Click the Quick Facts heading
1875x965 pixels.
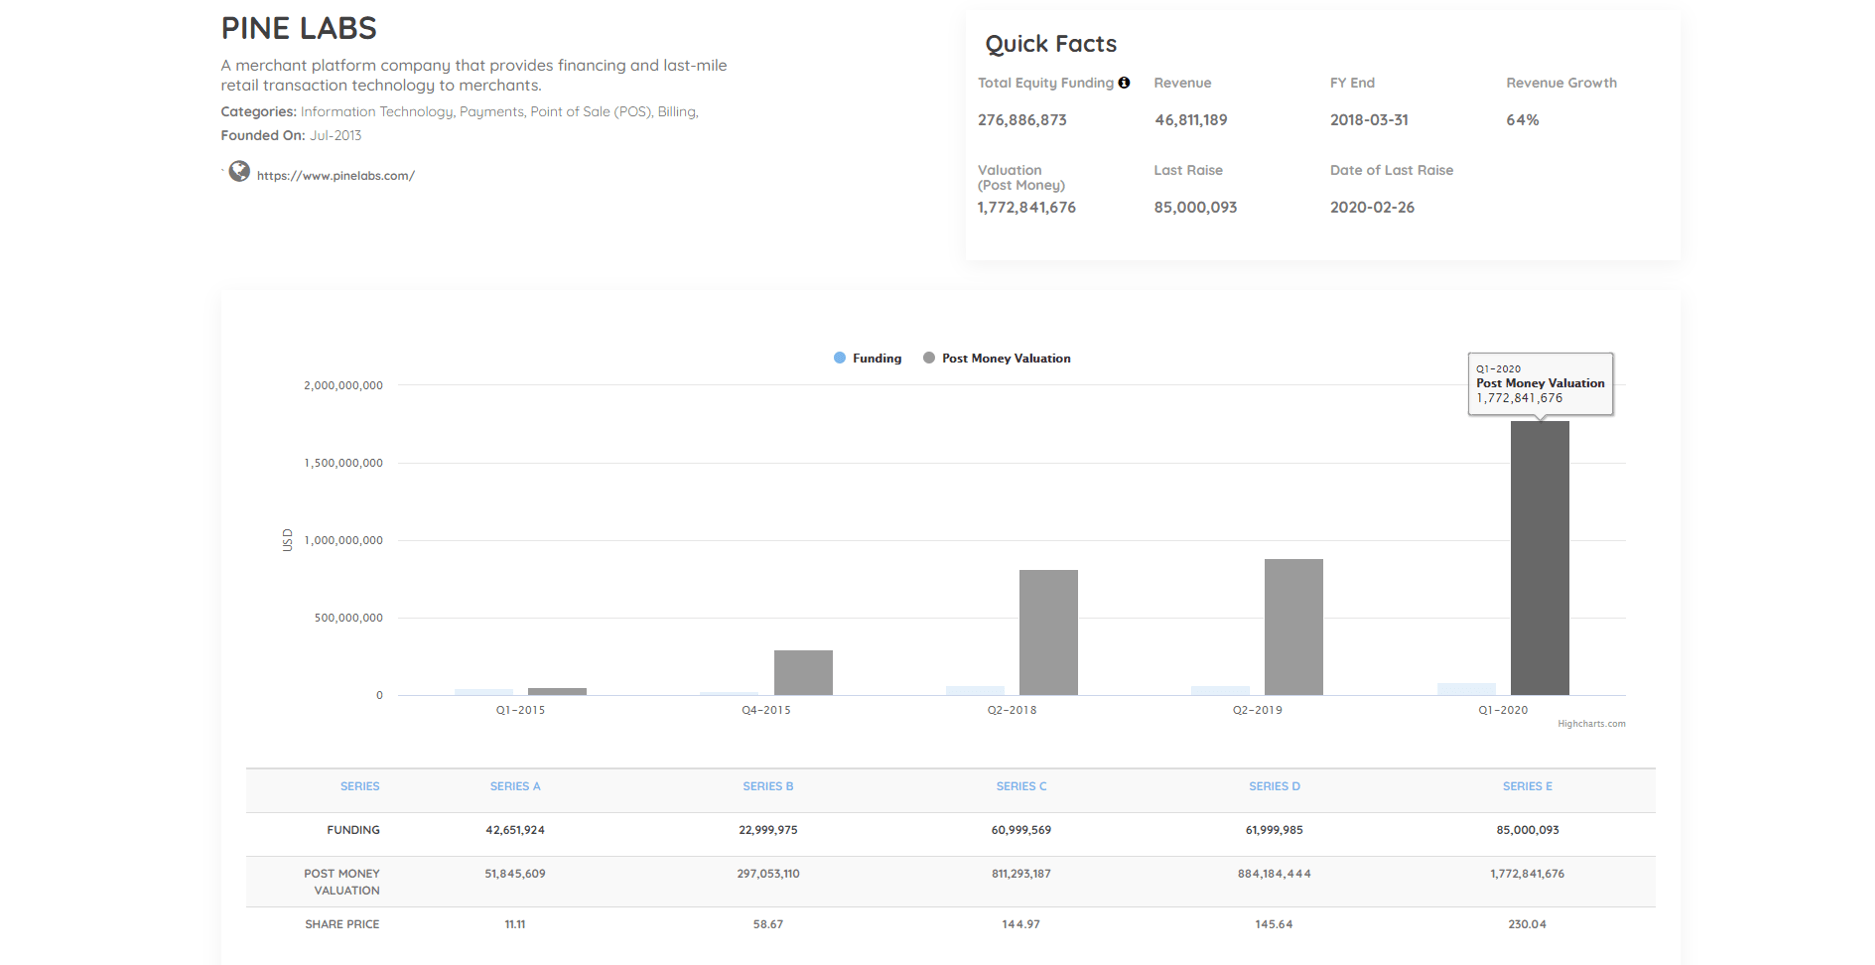(x=1051, y=44)
